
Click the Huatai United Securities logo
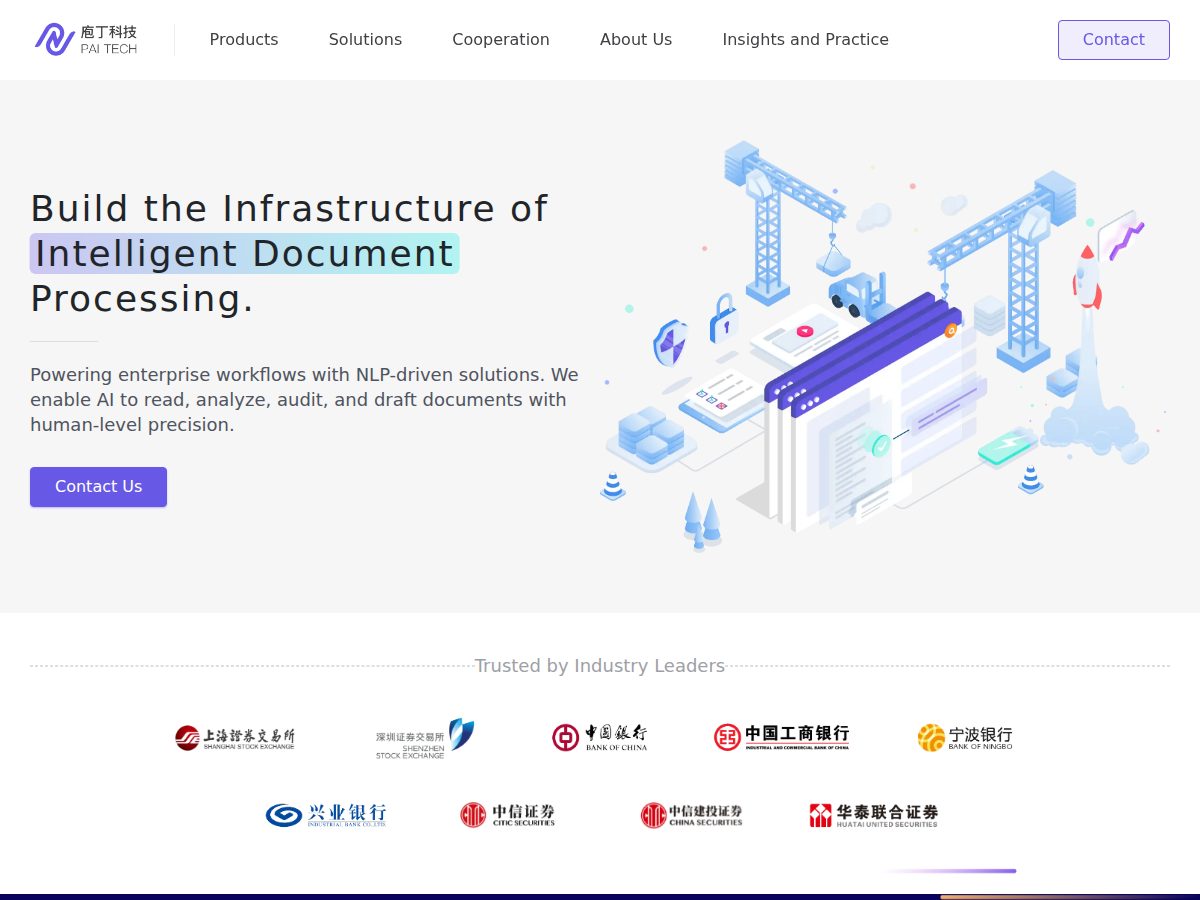tap(874, 815)
